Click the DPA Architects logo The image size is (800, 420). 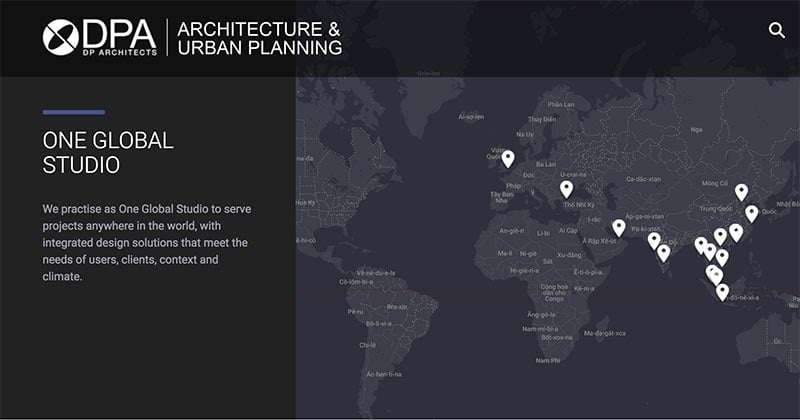pyautogui.click(x=100, y=37)
